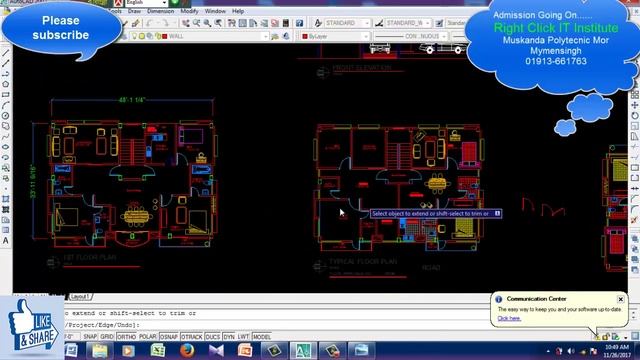Open Excel from the taskbar
The height and width of the screenshot is (360, 640).
[158, 351]
